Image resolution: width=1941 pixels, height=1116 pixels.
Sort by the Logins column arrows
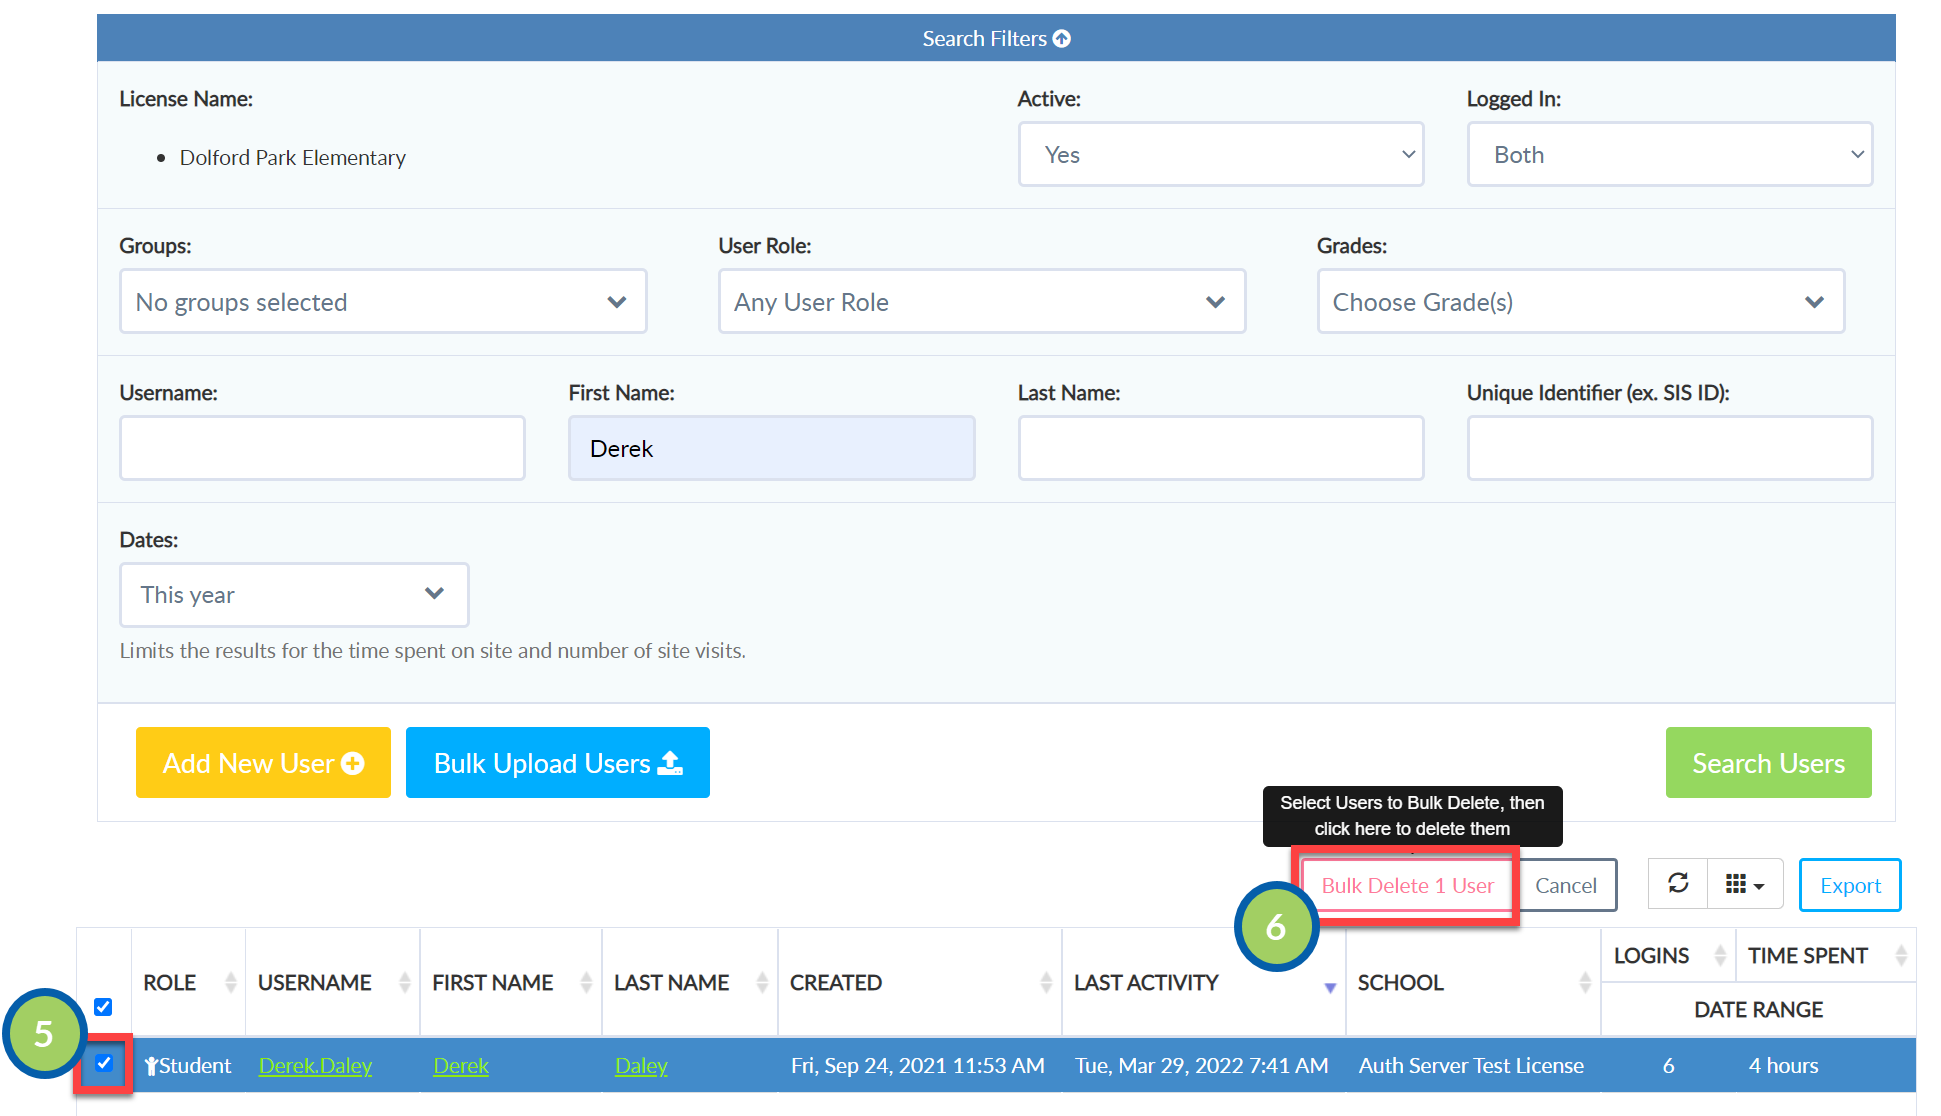[1720, 955]
